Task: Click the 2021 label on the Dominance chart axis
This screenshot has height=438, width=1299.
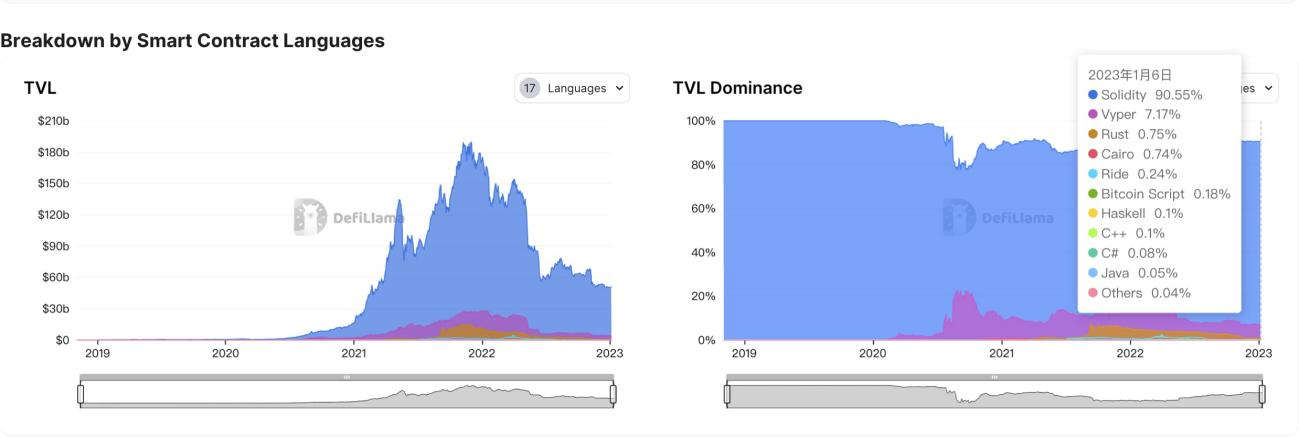Action: coord(1001,353)
